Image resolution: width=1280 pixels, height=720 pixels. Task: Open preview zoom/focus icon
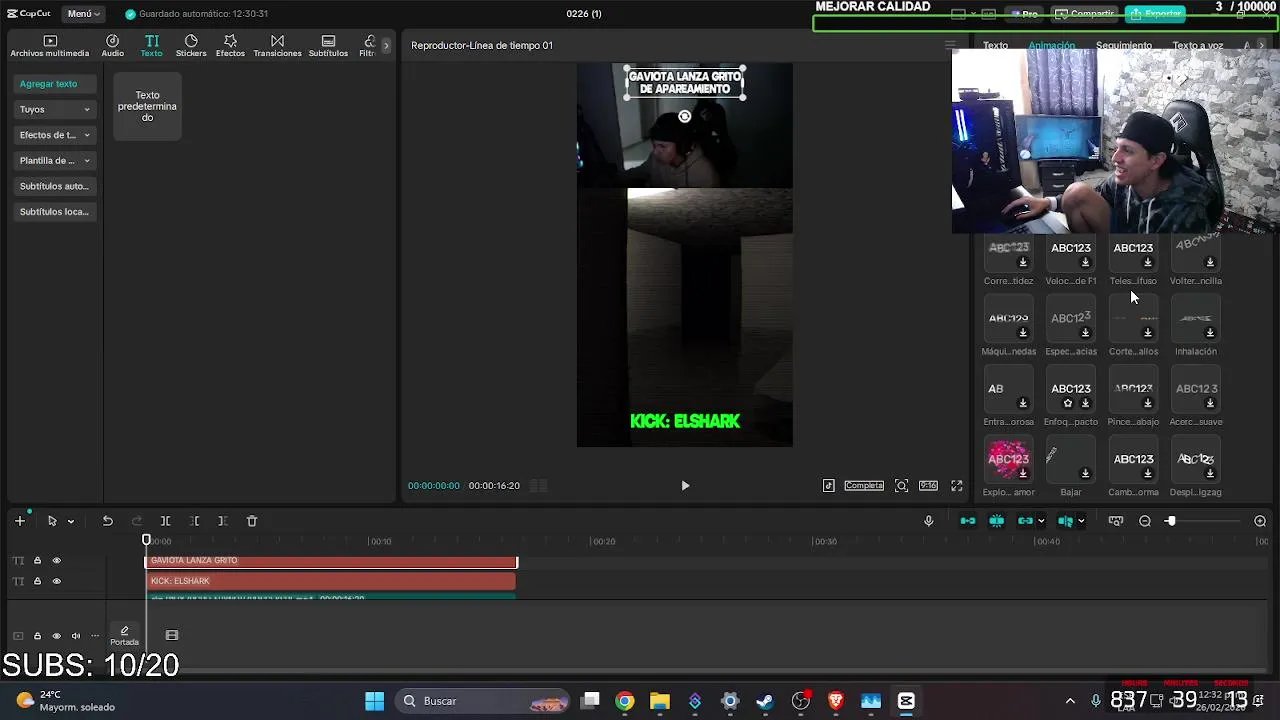901,486
